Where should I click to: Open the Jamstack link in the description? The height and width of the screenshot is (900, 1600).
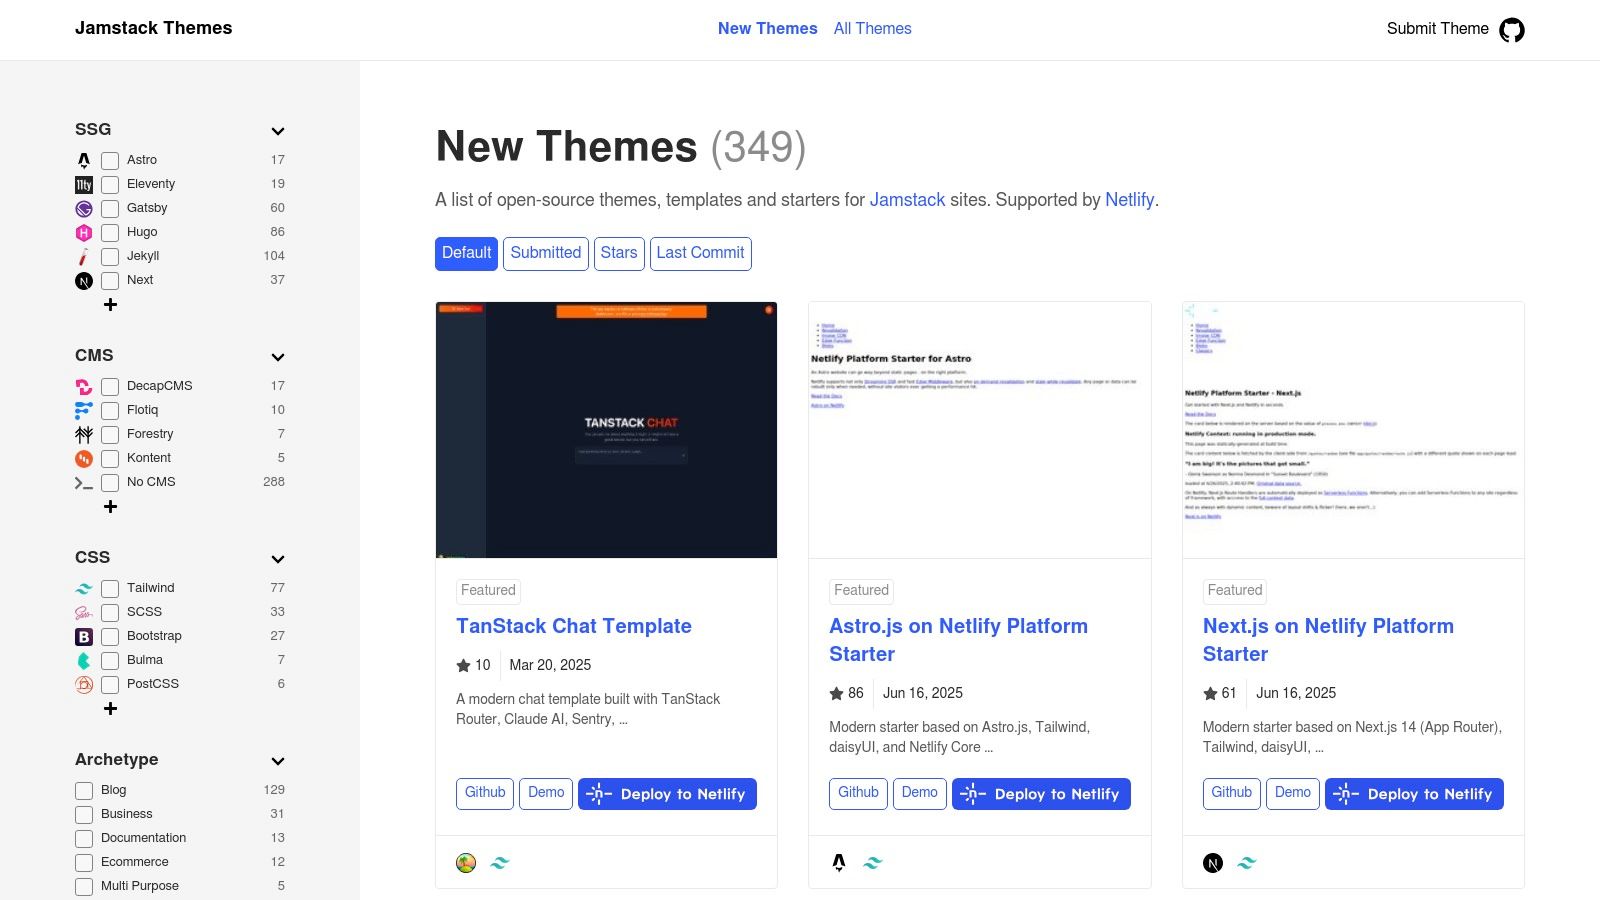[x=908, y=200]
